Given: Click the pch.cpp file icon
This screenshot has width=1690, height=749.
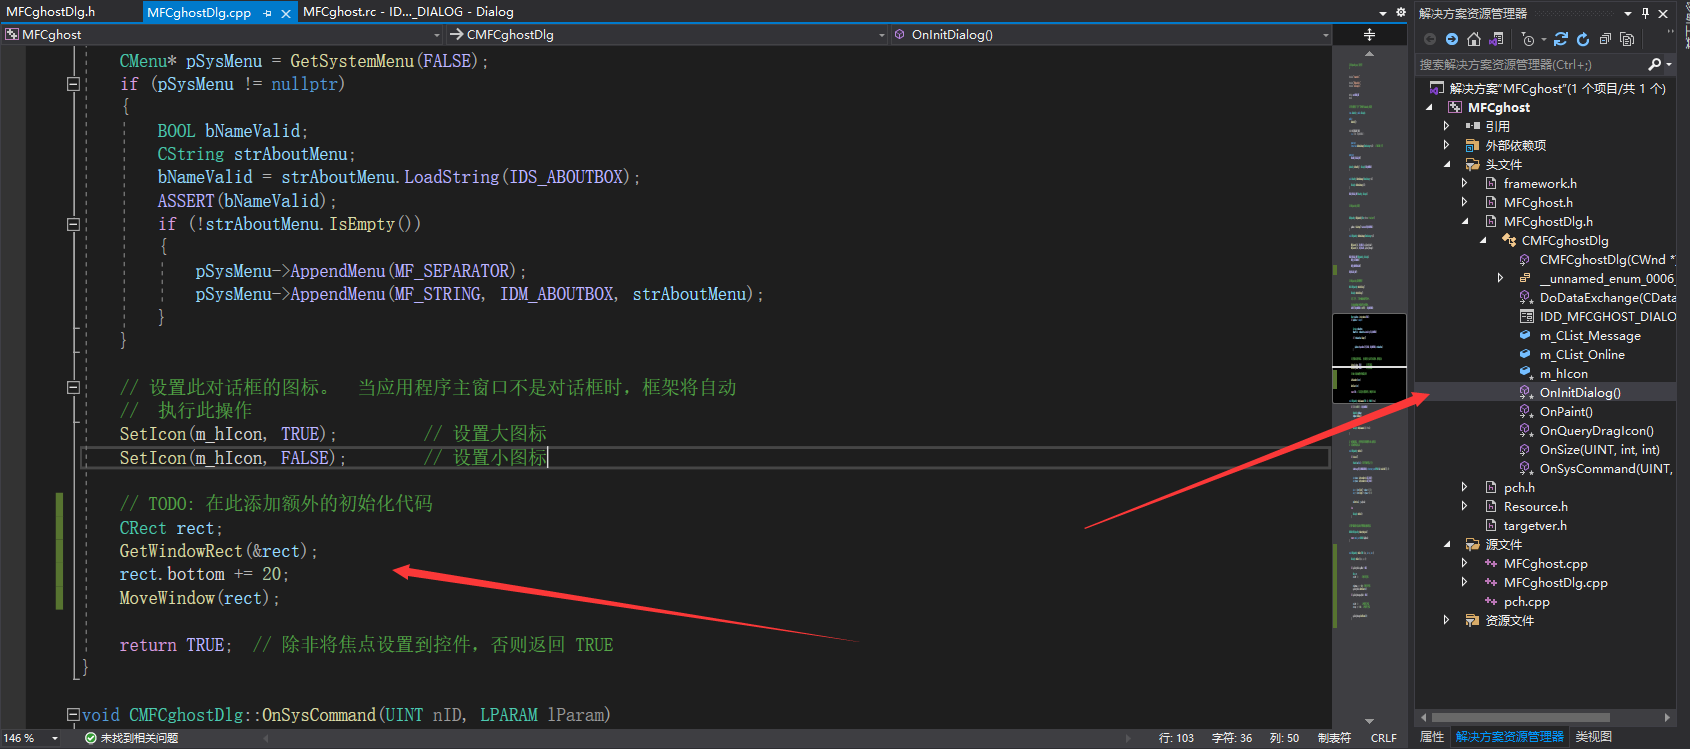Looking at the screenshot, I should pos(1491,602).
